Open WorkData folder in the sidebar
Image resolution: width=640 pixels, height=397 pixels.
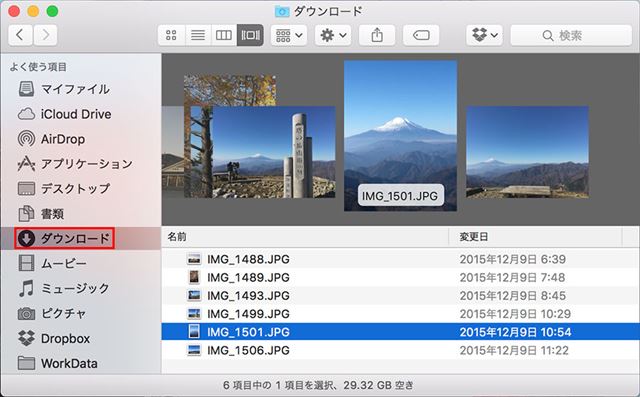pyautogui.click(x=58, y=363)
